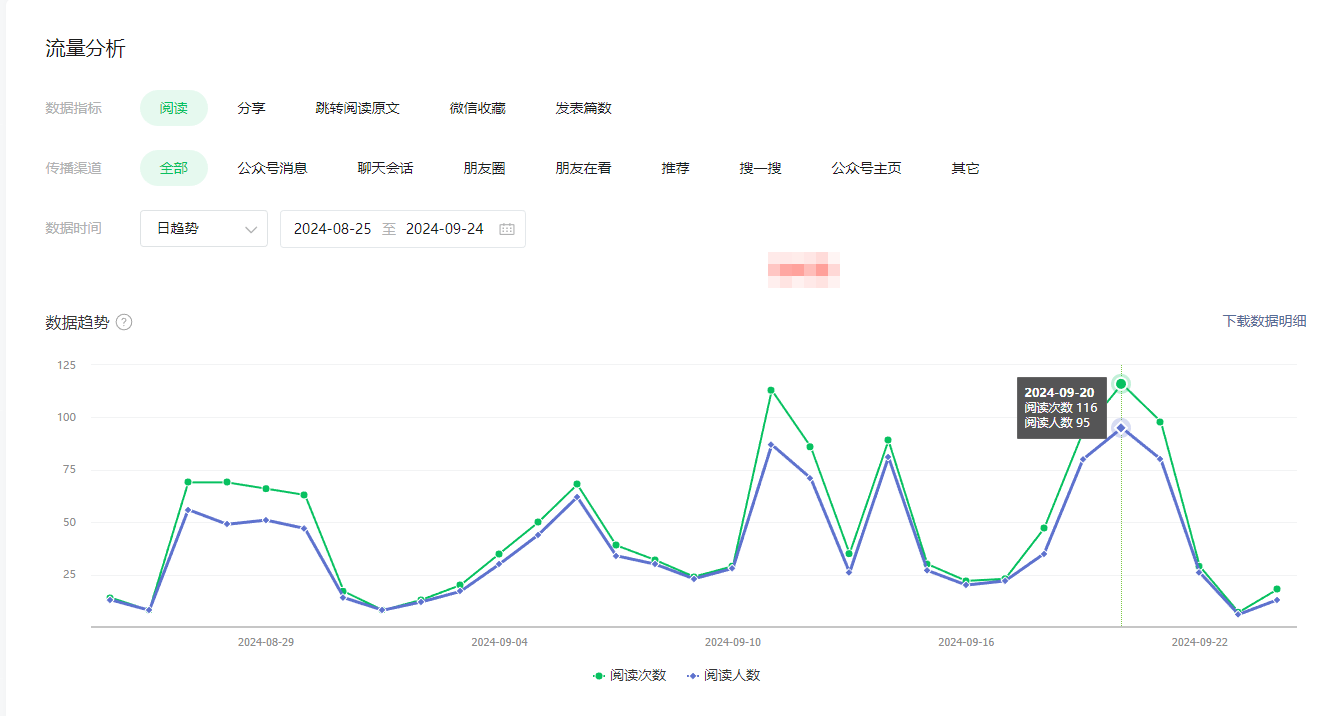Toggle 阅读次数 legend series

630,676
